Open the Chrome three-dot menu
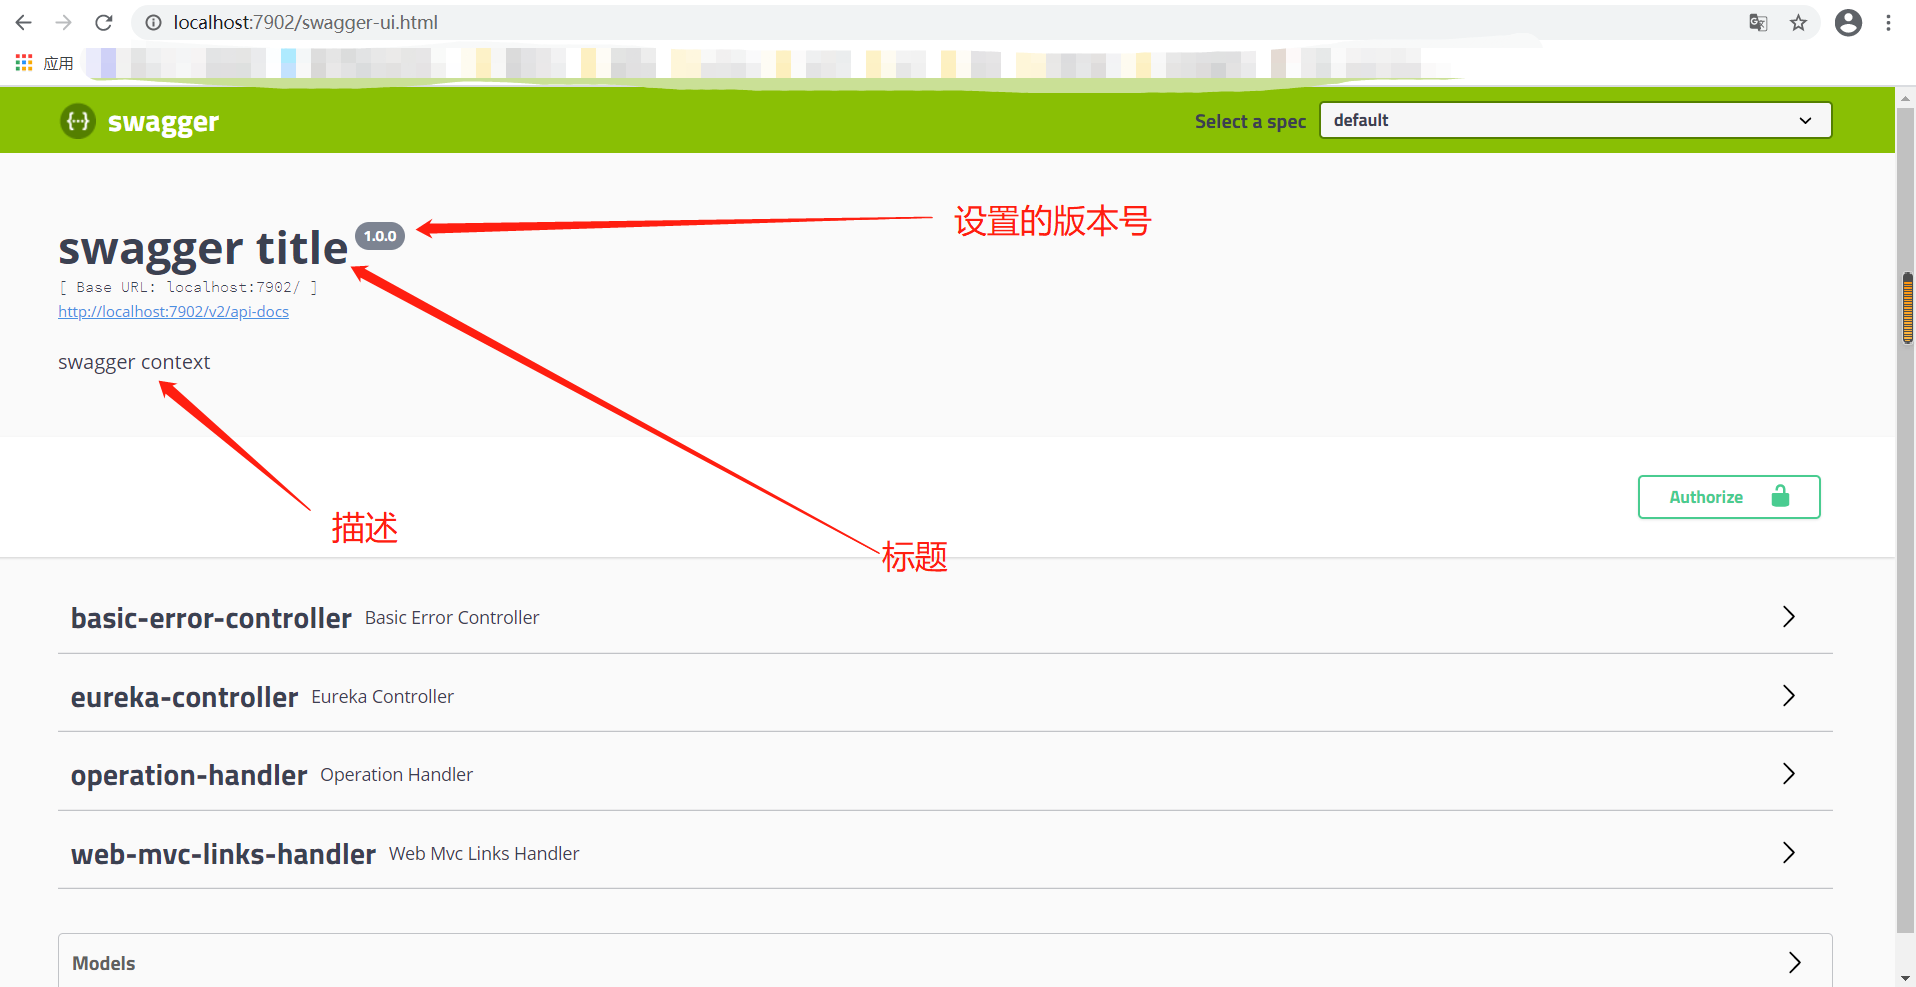 1889,22
